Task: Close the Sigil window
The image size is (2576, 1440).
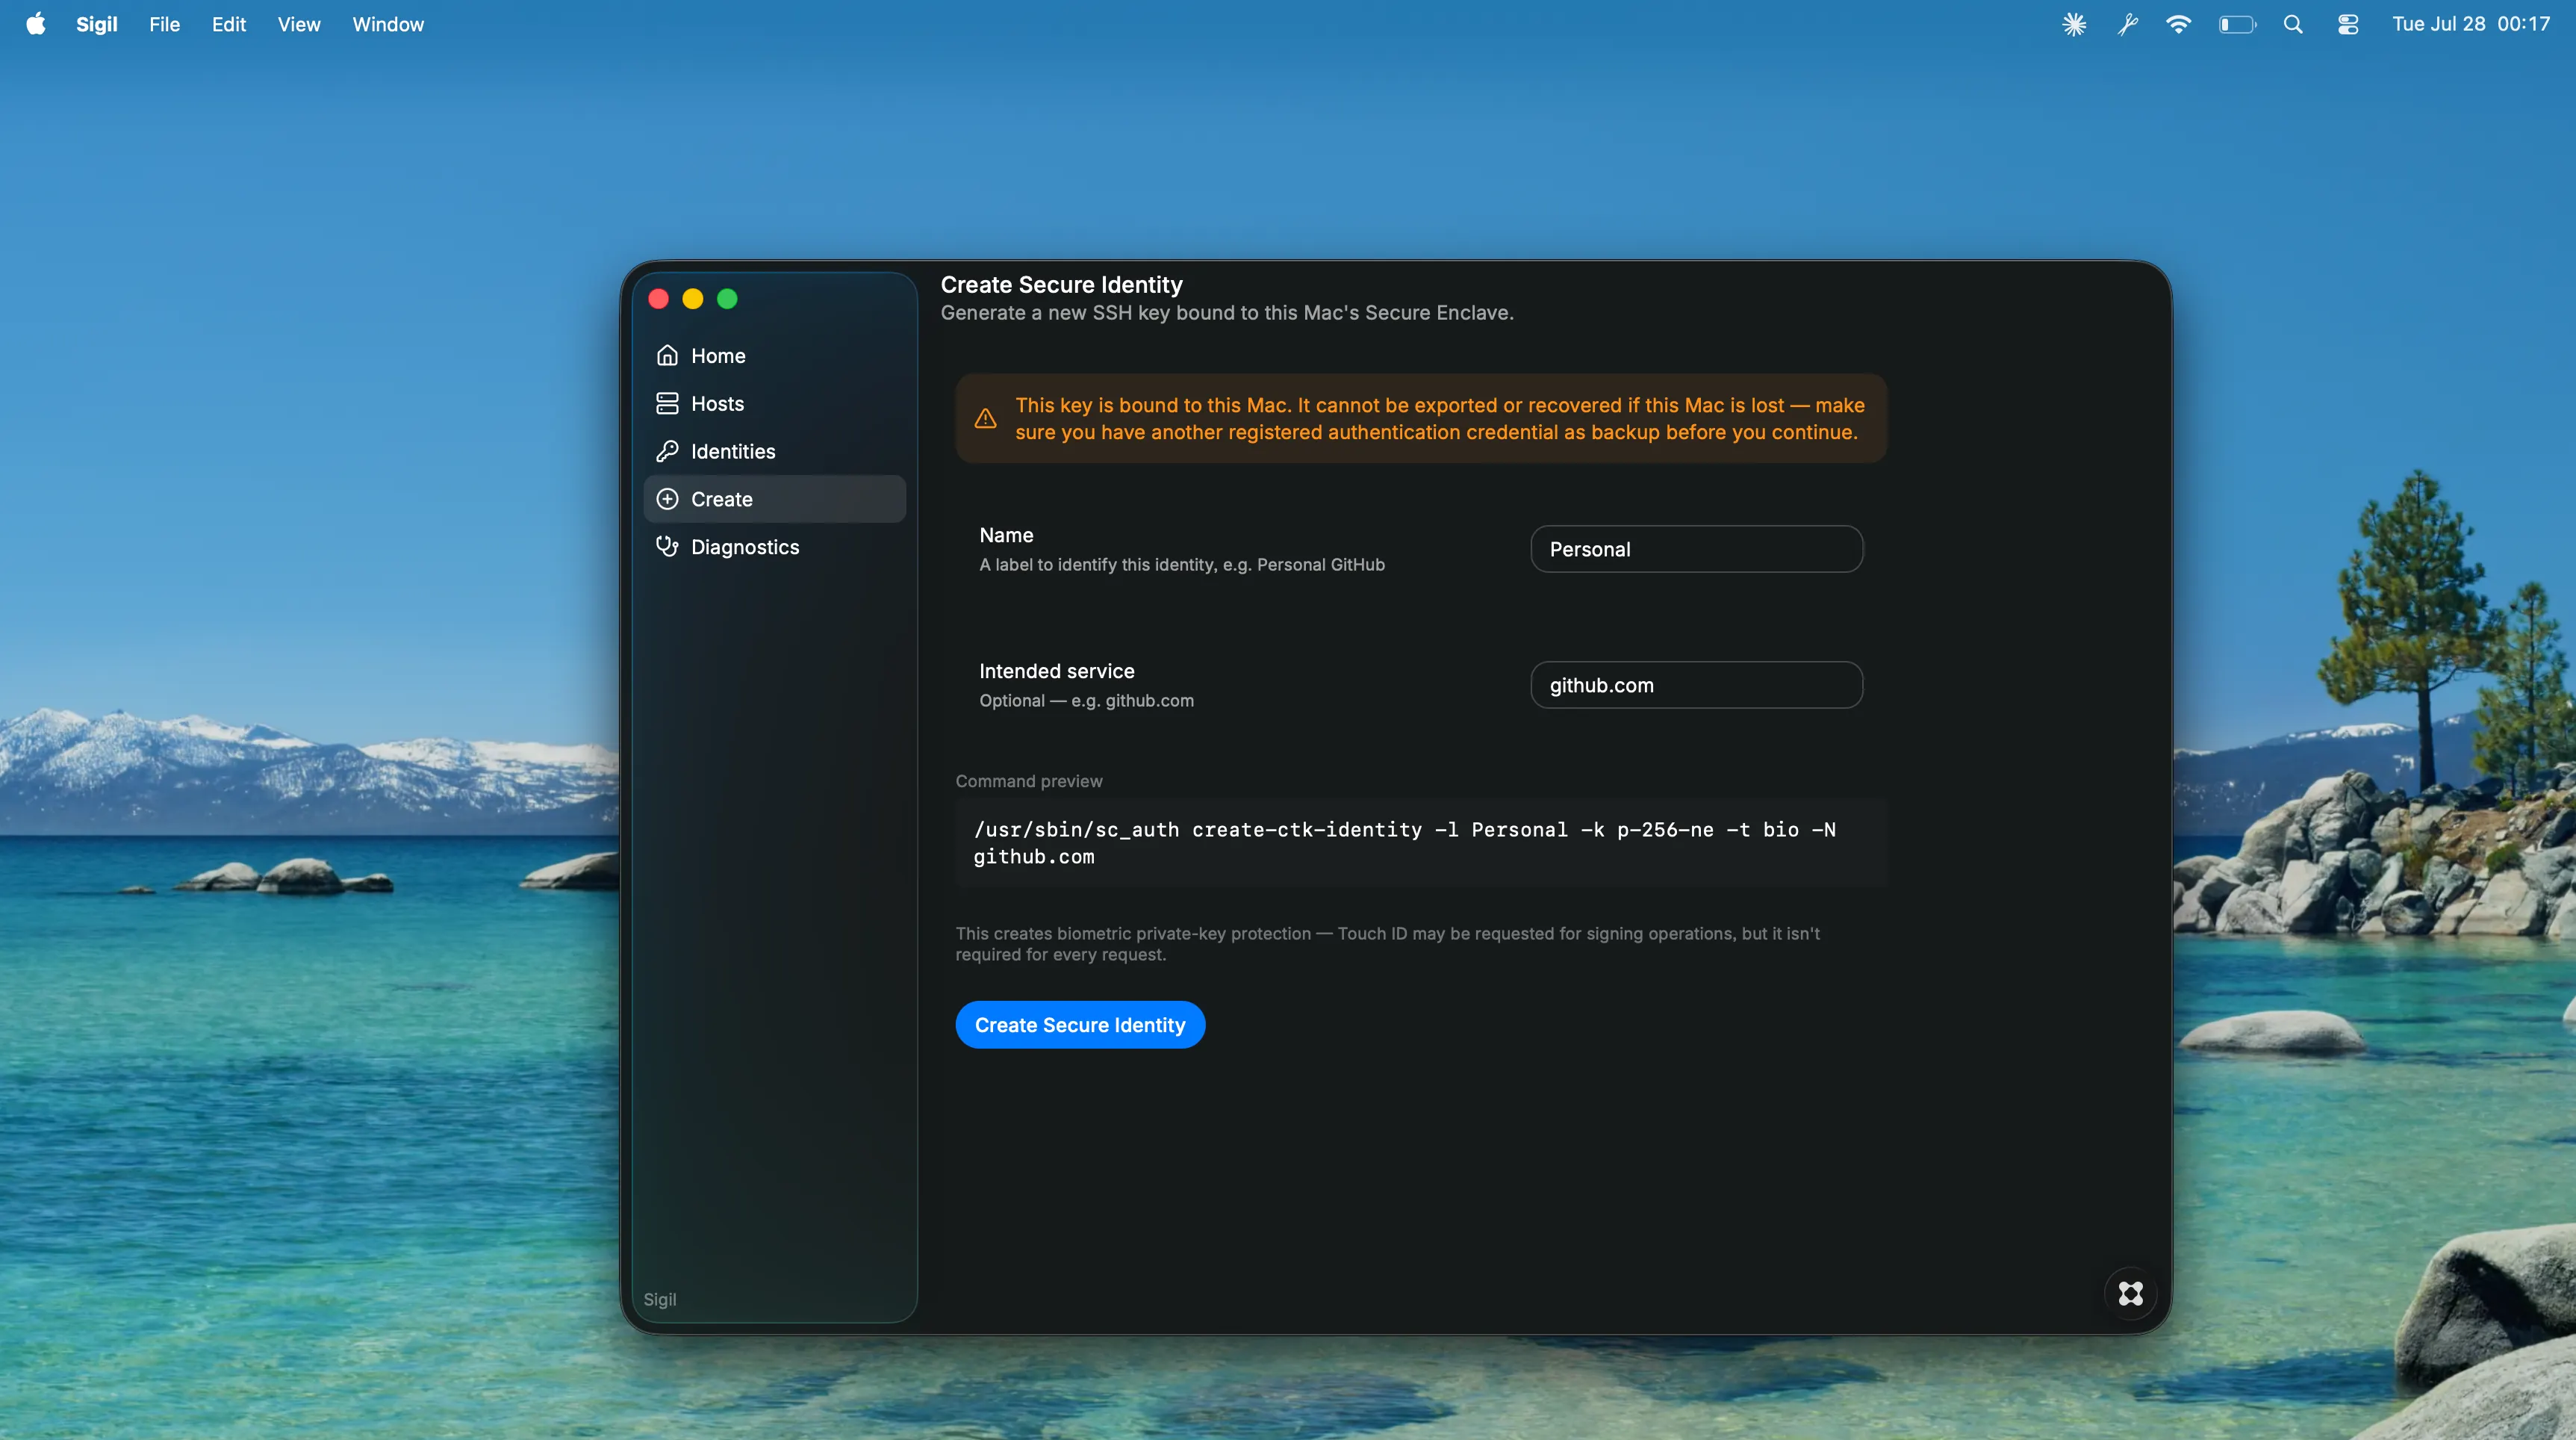Action: pyautogui.click(x=658, y=299)
